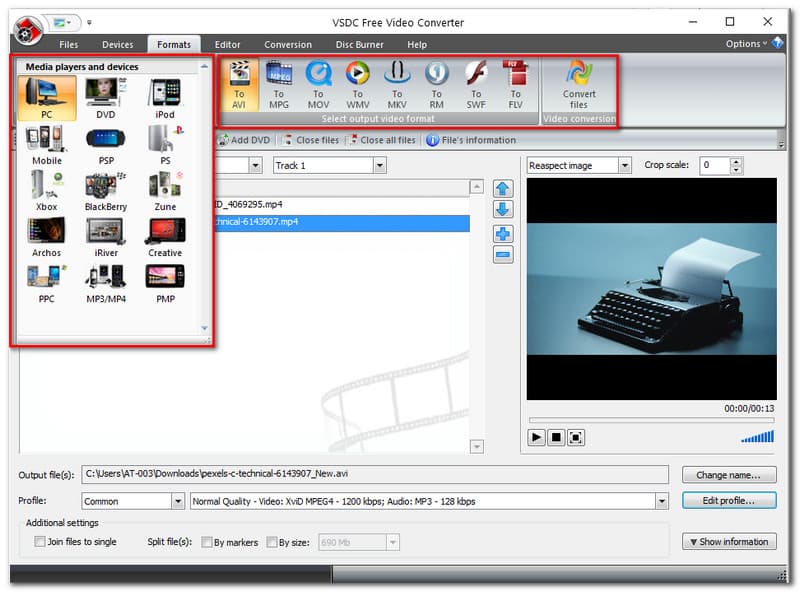This screenshot has height=592, width=800.
Task: Toggle the By markers split option
Action: pyautogui.click(x=207, y=542)
